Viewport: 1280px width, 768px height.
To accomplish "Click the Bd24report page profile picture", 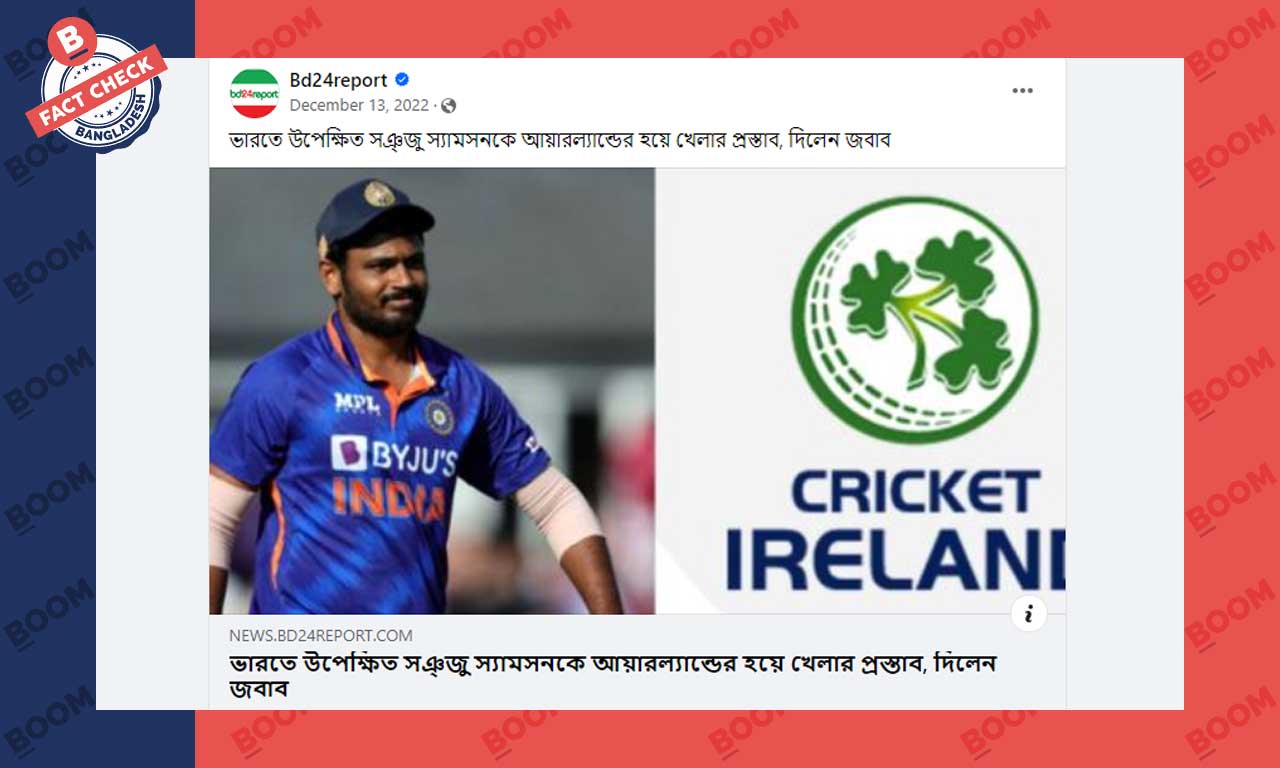I will [254, 93].
